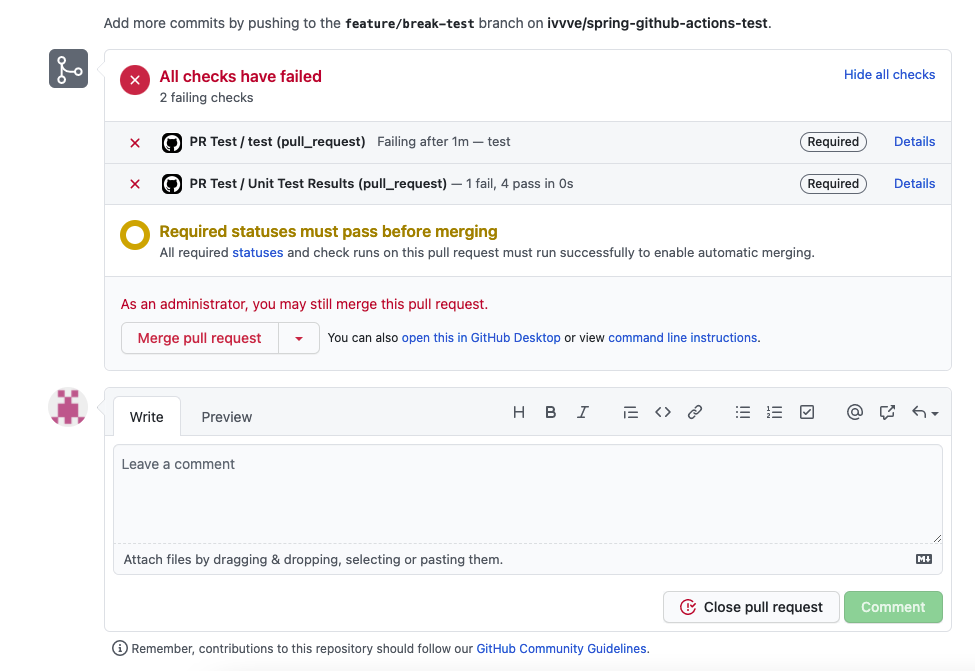
Task: Click the statuses link
Action: (257, 252)
